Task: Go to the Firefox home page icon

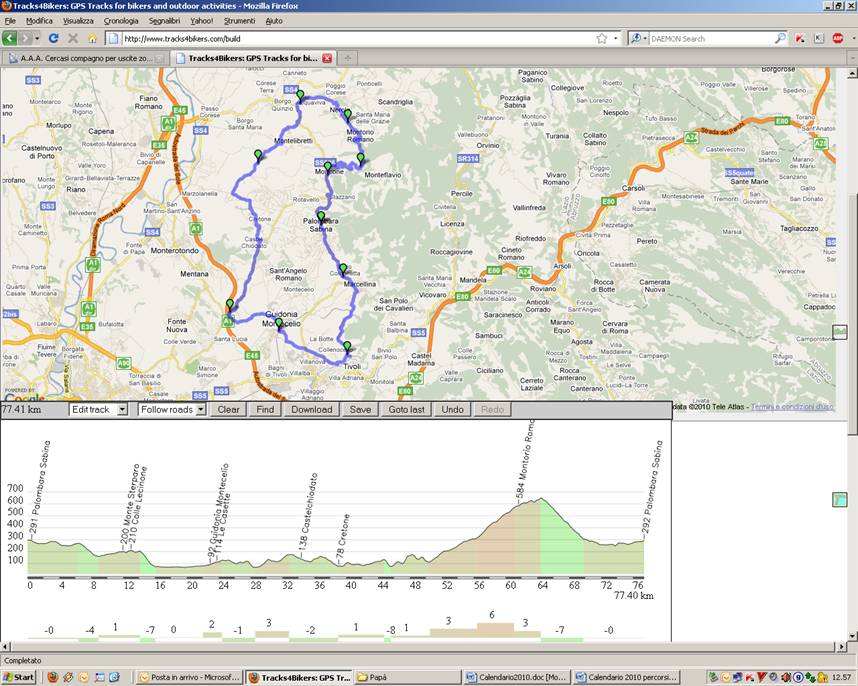Action: (x=92, y=38)
